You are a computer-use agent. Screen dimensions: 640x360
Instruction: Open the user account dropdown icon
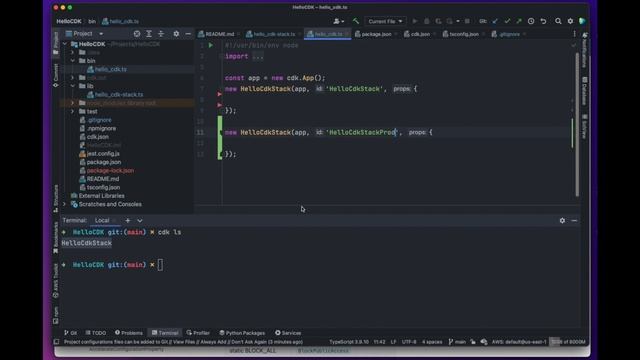[x=339, y=21]
